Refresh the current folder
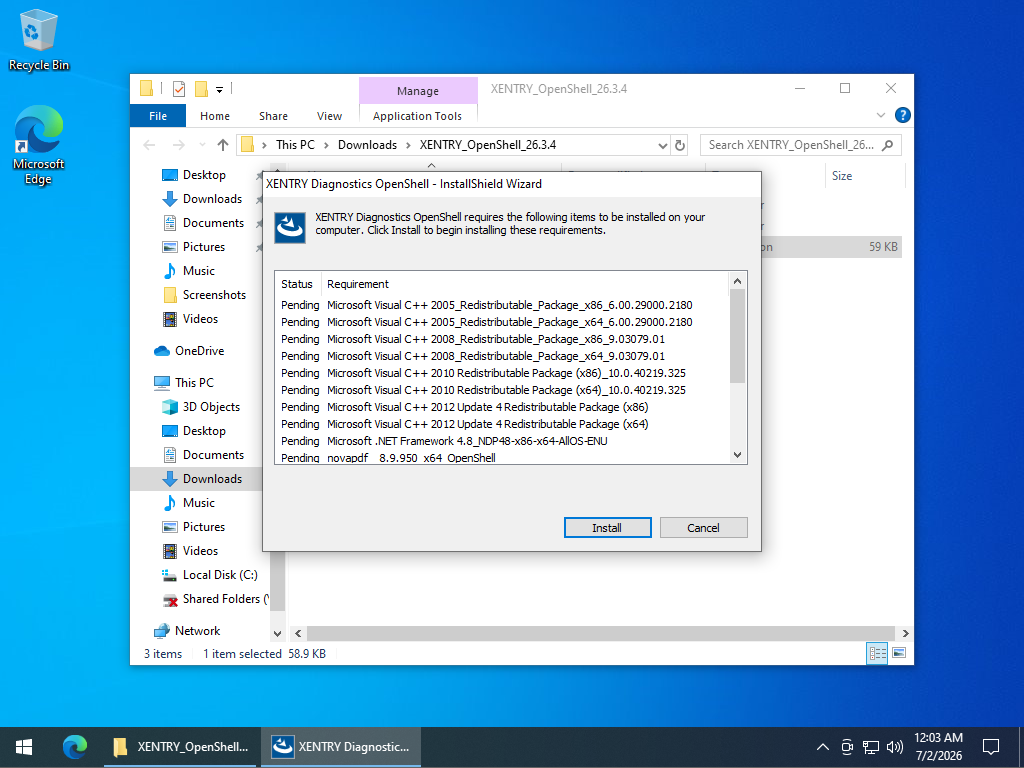This screenshot has height=768, width=1024. point(680,145)
